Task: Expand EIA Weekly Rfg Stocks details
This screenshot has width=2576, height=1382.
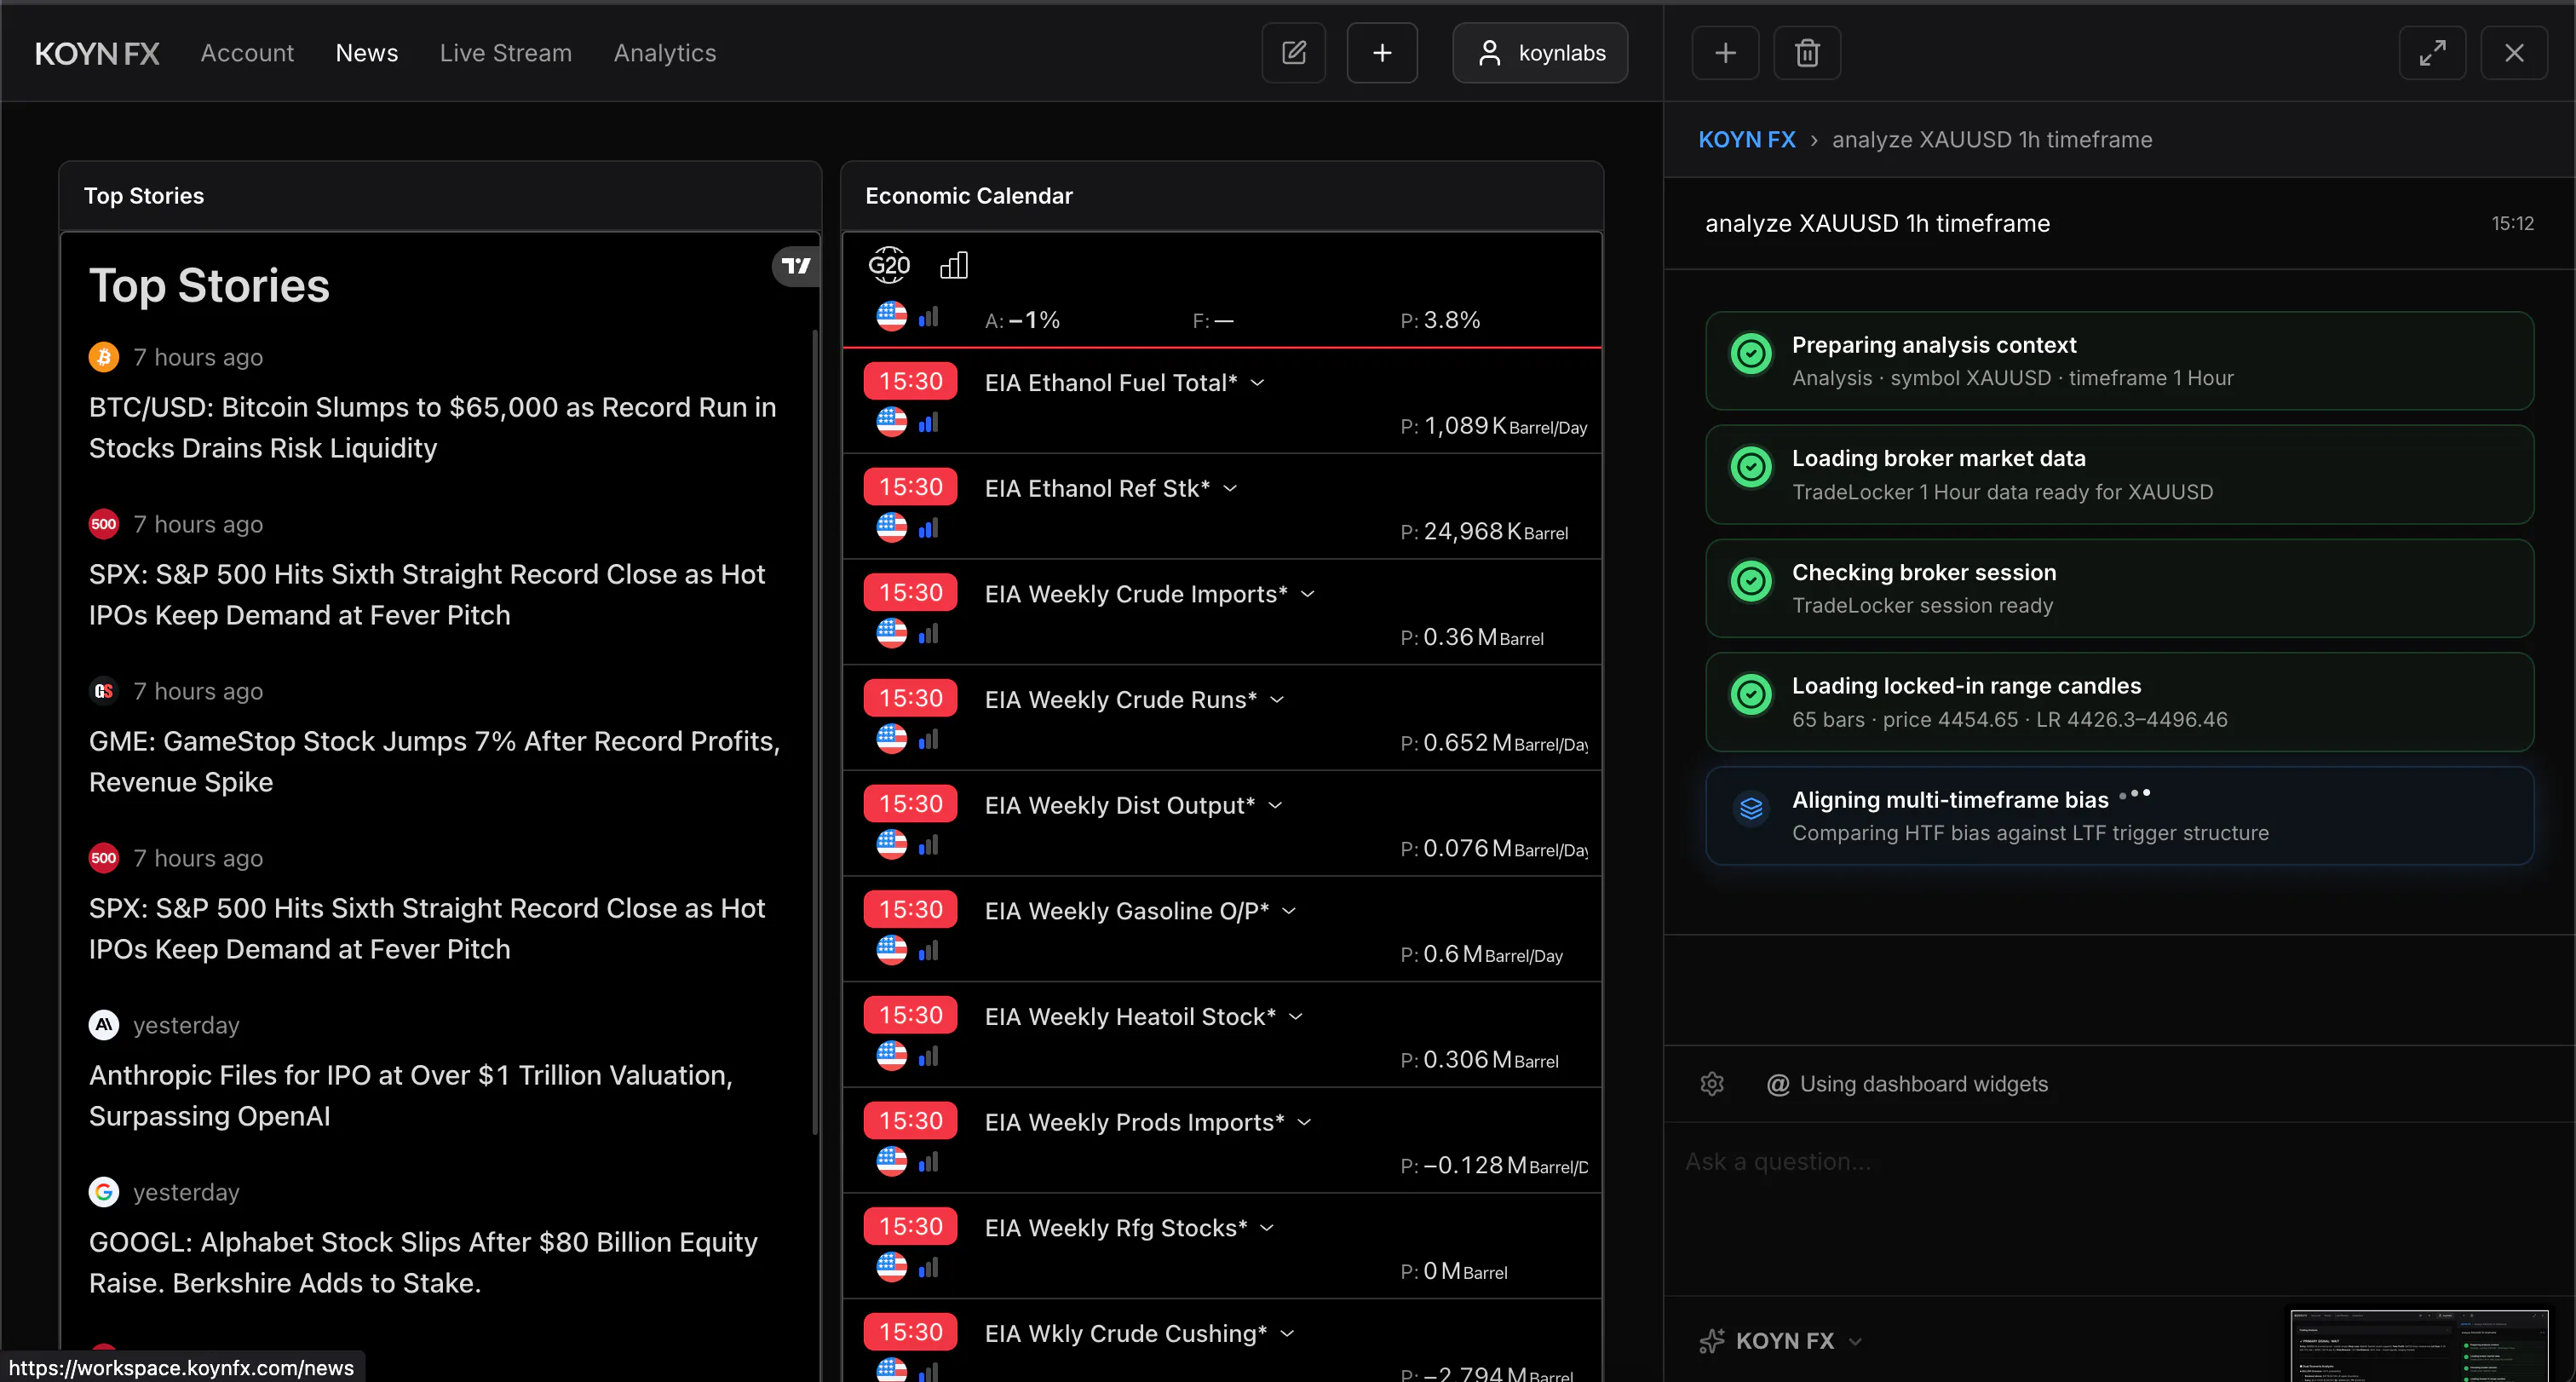Action: (1267, 1228)
